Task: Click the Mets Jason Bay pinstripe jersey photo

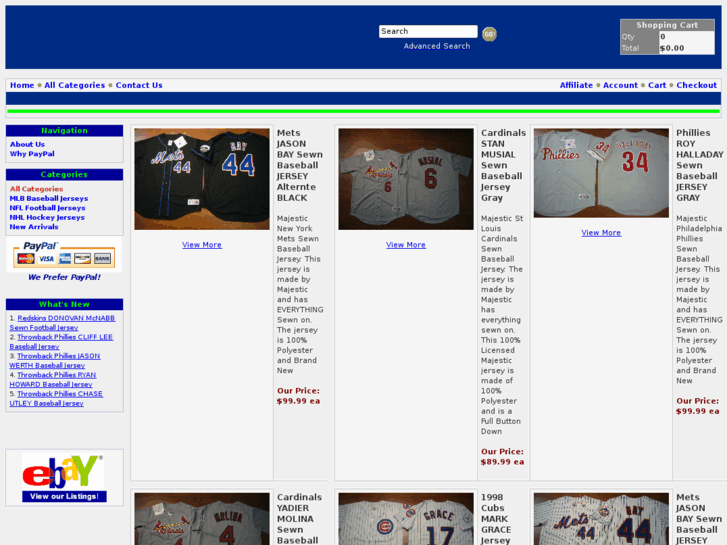Action: [x=601, y=519]
